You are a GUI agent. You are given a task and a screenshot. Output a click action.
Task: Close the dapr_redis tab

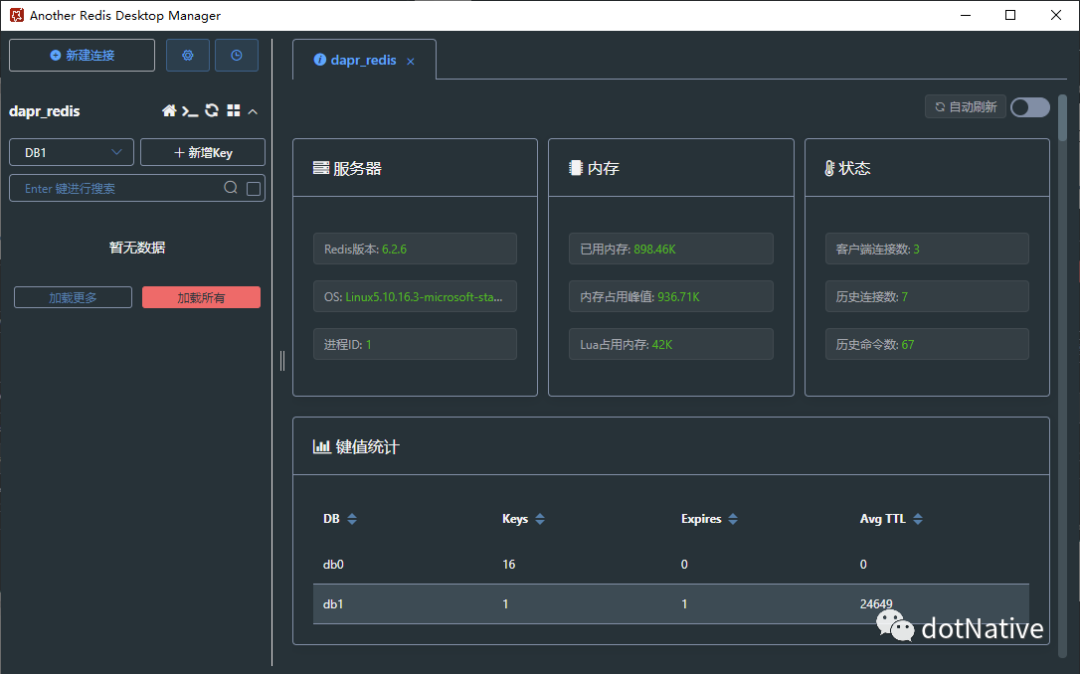pos(410,60)
